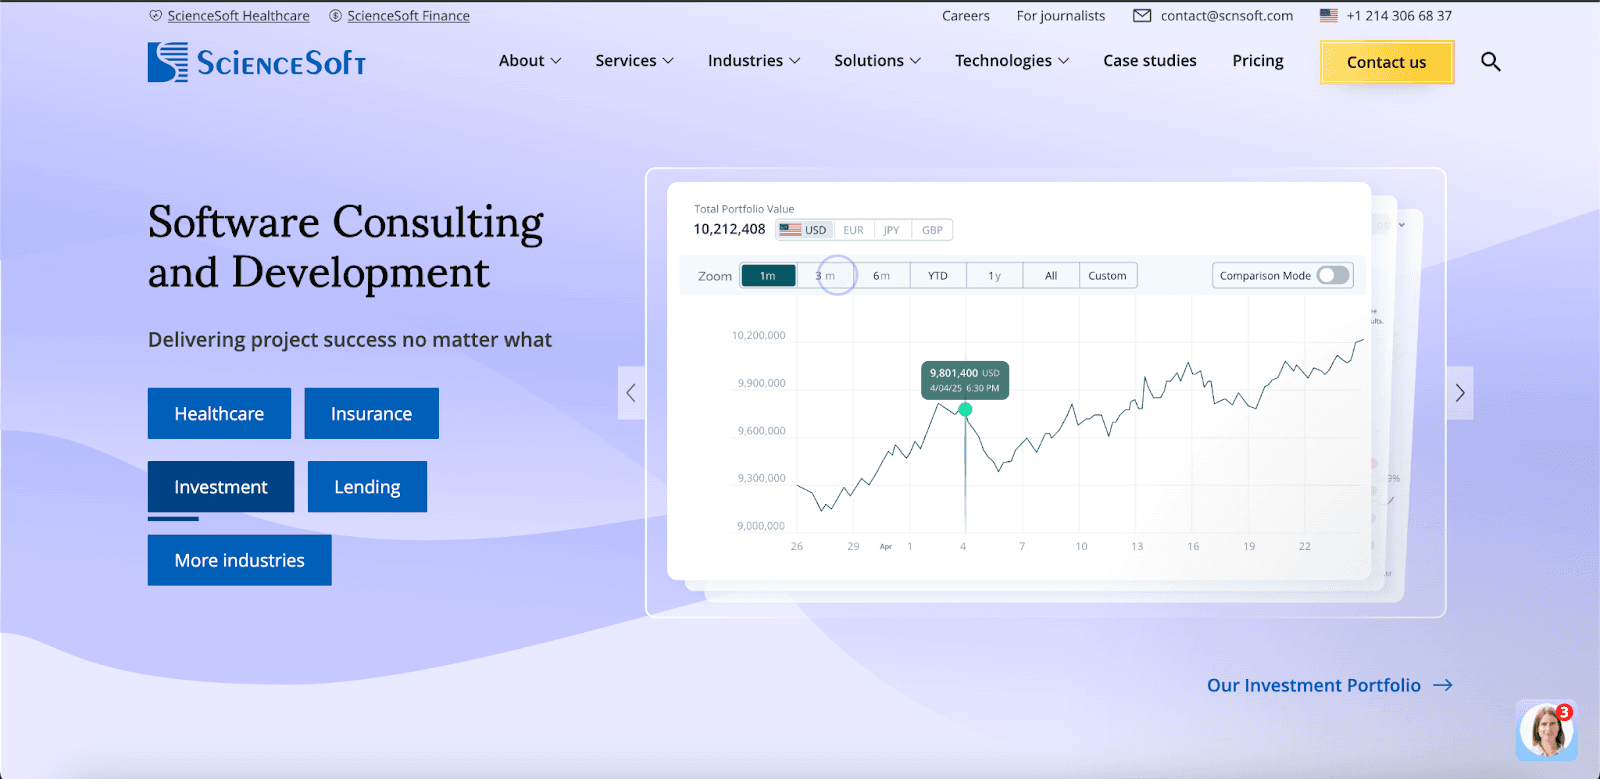Set chart zoom to 1y
This screenshot has height=779, width=1600.
(x=994, y=276)
